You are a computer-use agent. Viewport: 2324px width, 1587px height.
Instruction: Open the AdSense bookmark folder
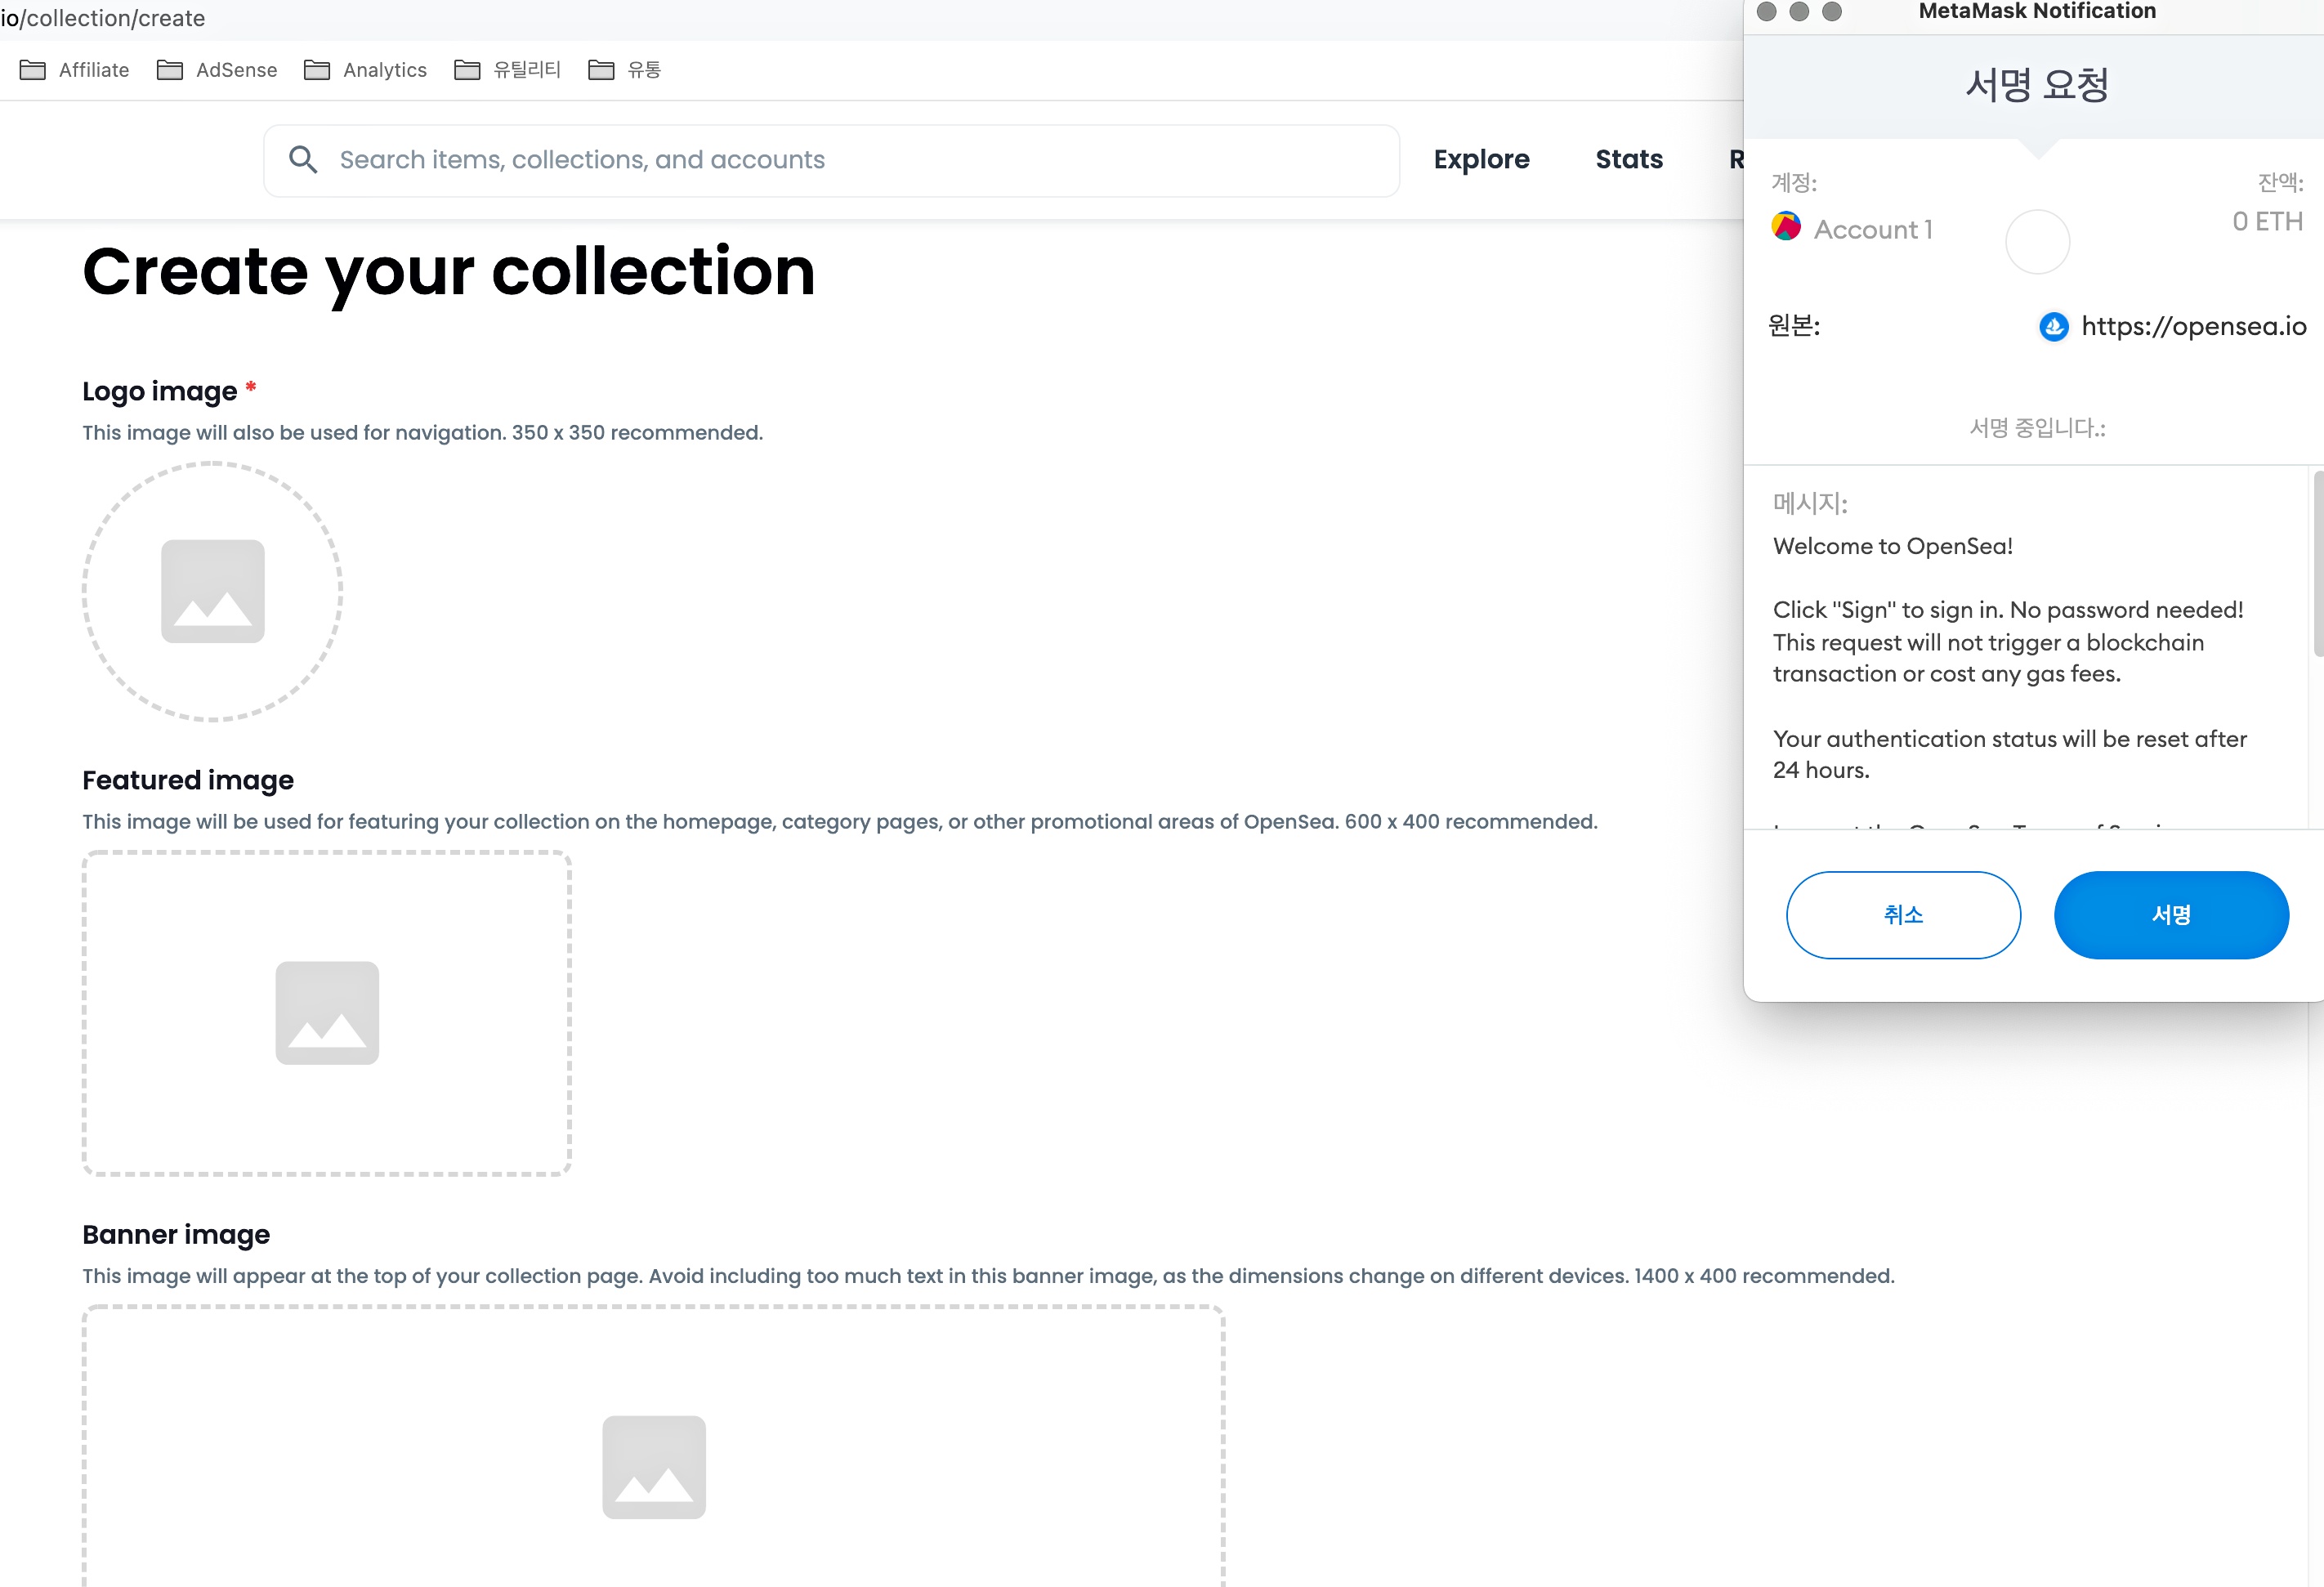pos(217,70)
